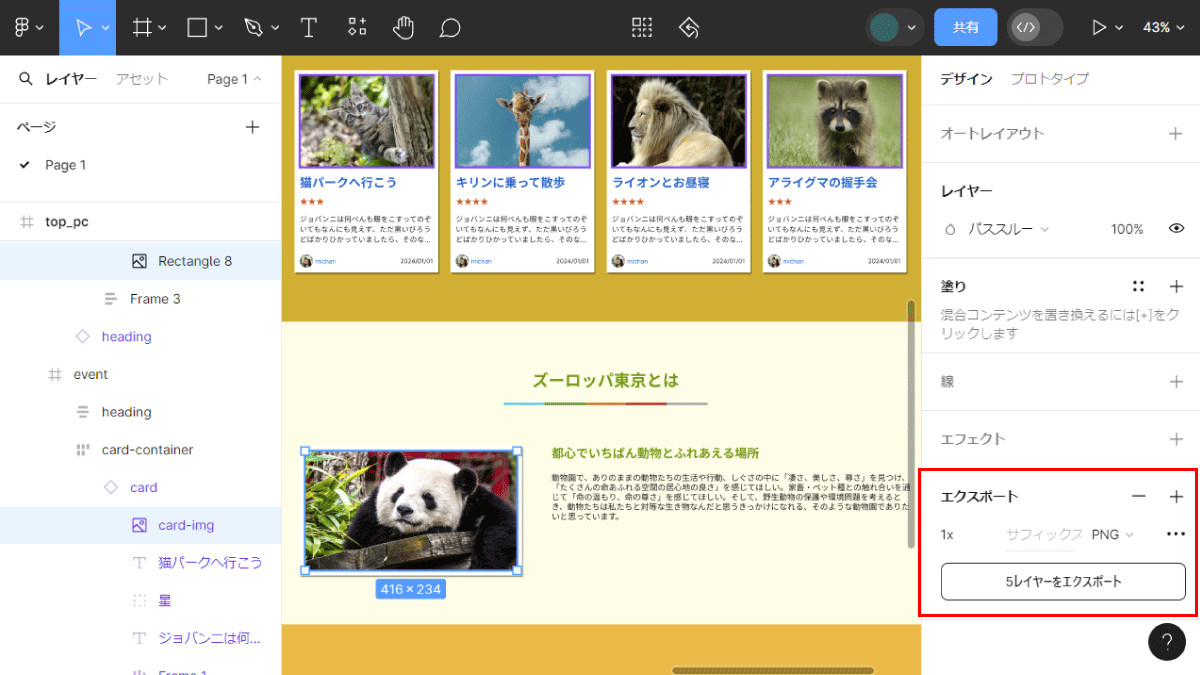Add auto layout with plus icon

point(1176,133)
